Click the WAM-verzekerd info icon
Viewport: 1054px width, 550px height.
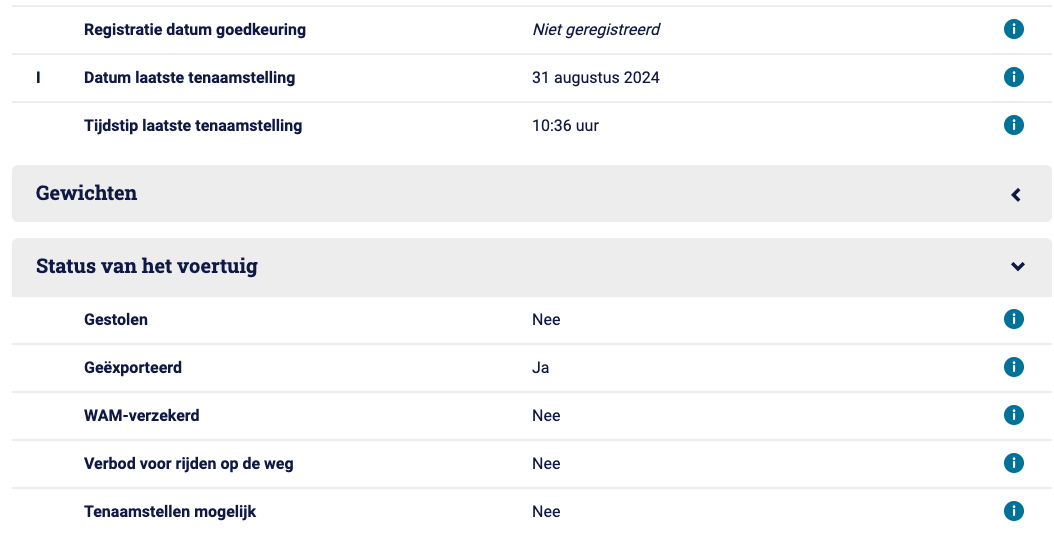tap(1014, 415)
